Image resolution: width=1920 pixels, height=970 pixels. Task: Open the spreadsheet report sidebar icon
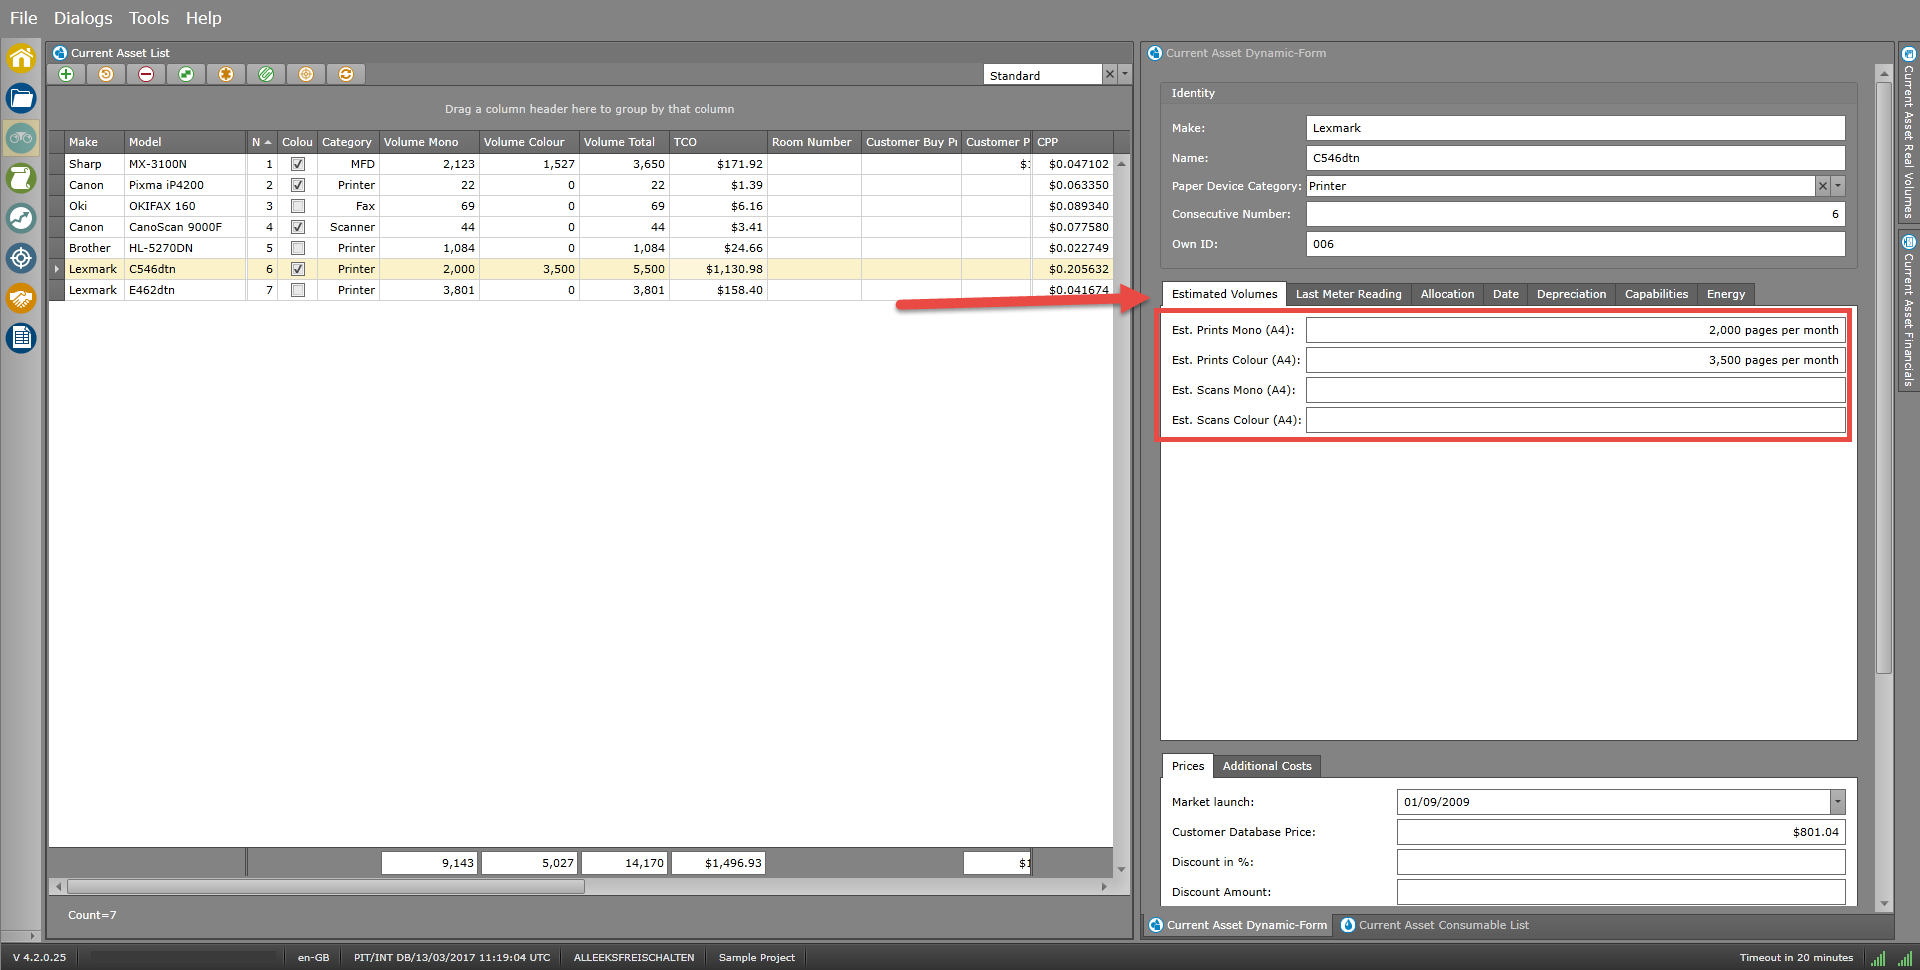21,338
